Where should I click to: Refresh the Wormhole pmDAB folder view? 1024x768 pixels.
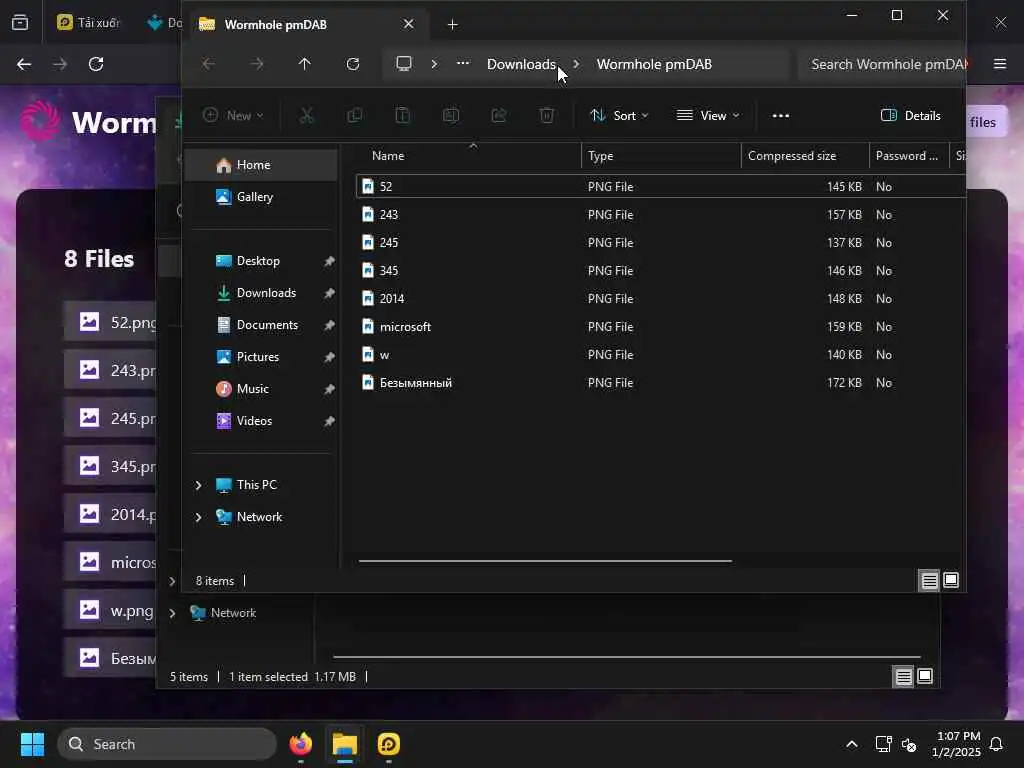point(353,64)
